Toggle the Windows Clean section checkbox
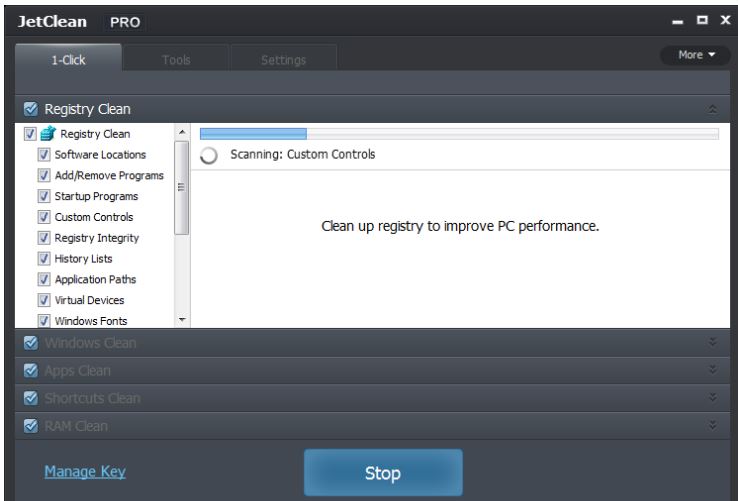 pos(31,343)
